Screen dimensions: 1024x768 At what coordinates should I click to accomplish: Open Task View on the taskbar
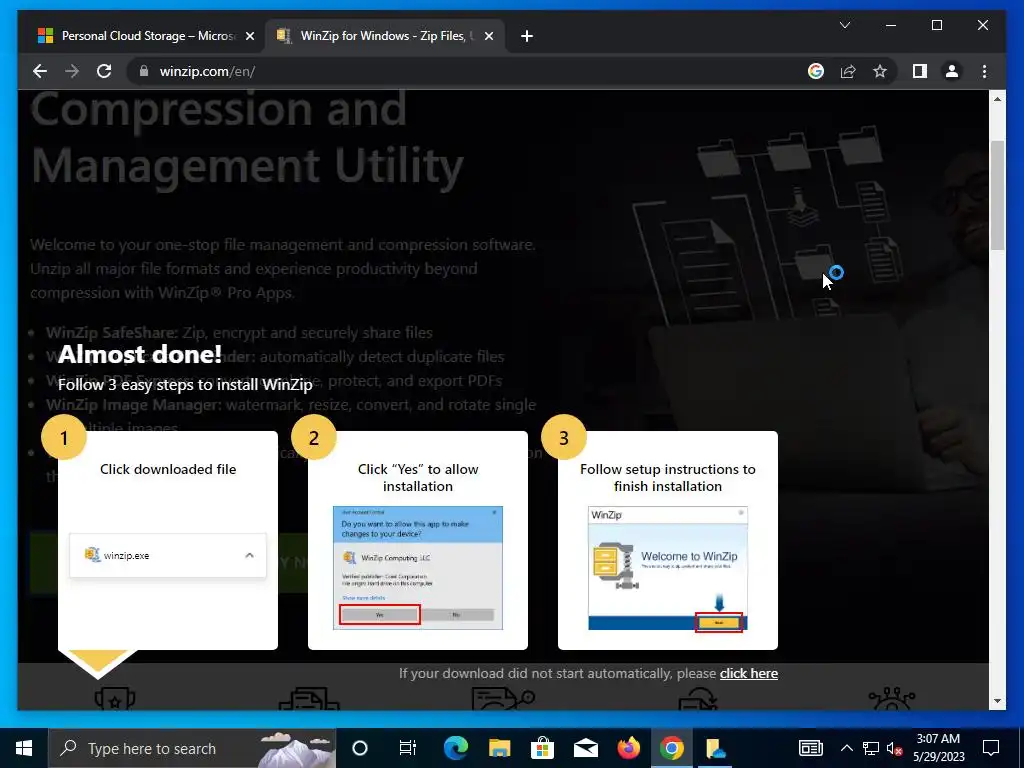[x=408, y=748]
